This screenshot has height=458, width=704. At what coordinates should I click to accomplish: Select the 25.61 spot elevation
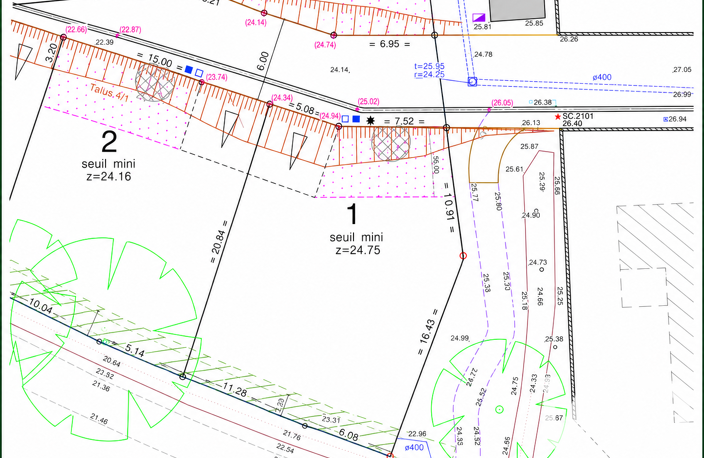coord(514,169)
